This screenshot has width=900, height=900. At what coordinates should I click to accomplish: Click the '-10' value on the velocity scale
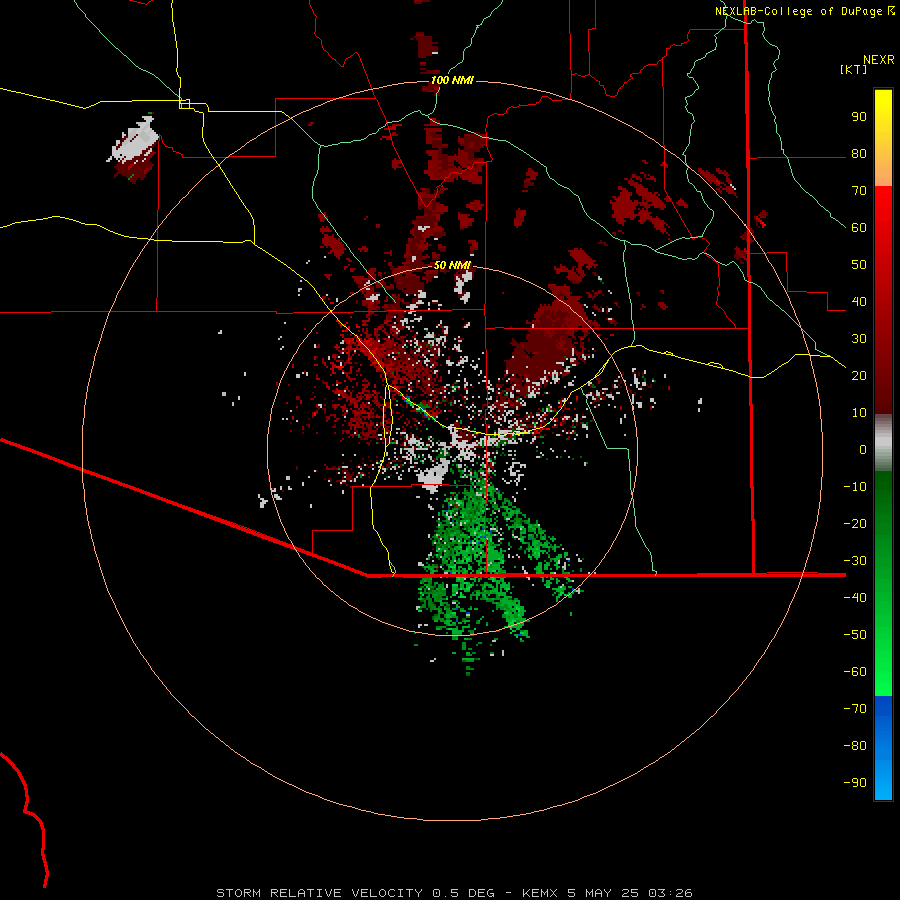click(855, 487)
